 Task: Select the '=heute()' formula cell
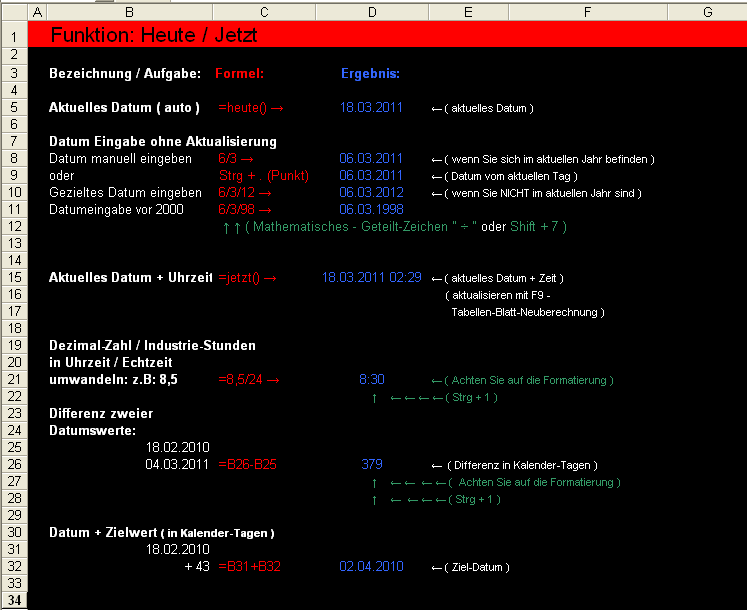[250, 108]
